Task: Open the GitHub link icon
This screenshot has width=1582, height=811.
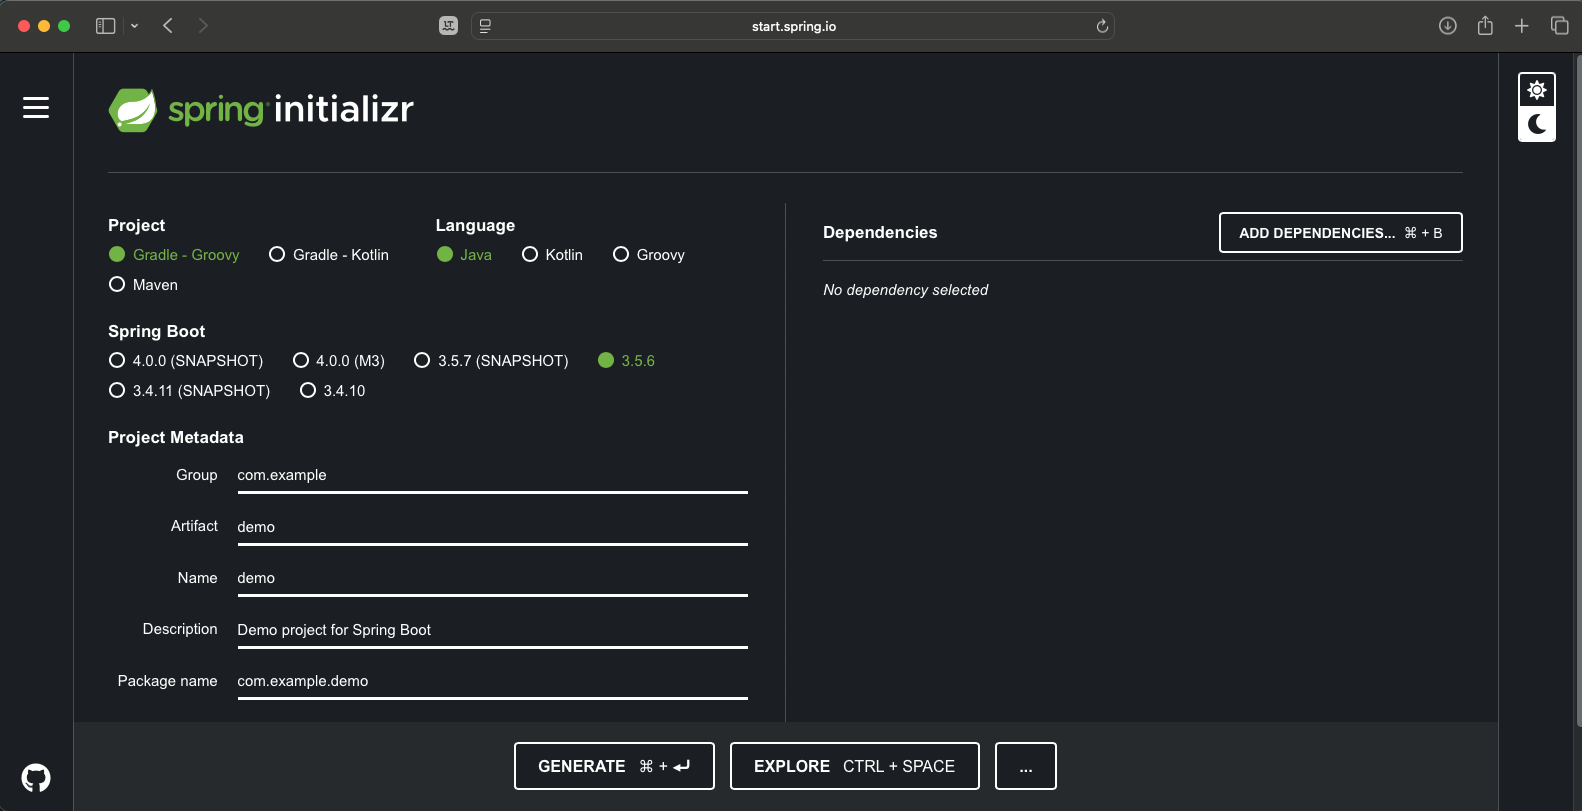Action: point(36,777)
